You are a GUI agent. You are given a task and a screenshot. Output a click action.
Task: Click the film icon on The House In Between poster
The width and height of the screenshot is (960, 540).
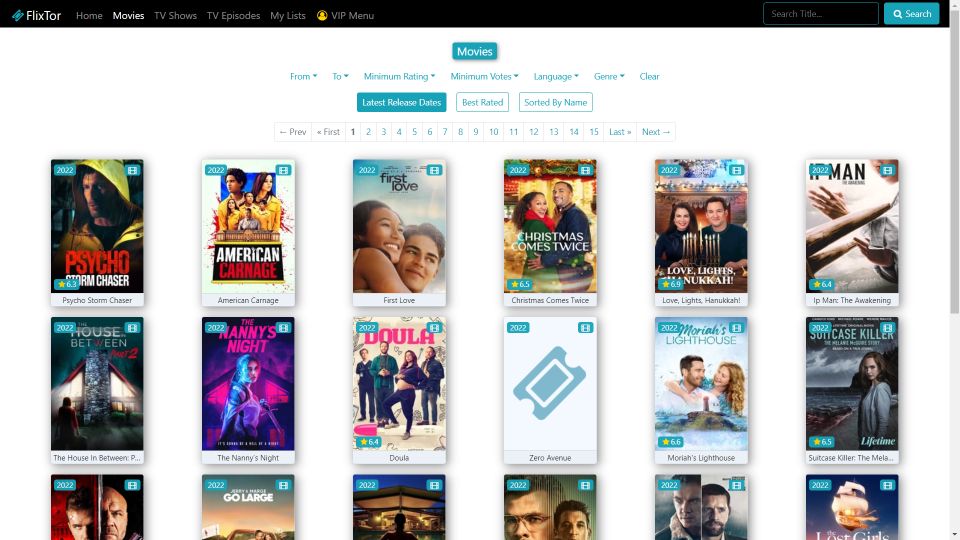(132, 328)
